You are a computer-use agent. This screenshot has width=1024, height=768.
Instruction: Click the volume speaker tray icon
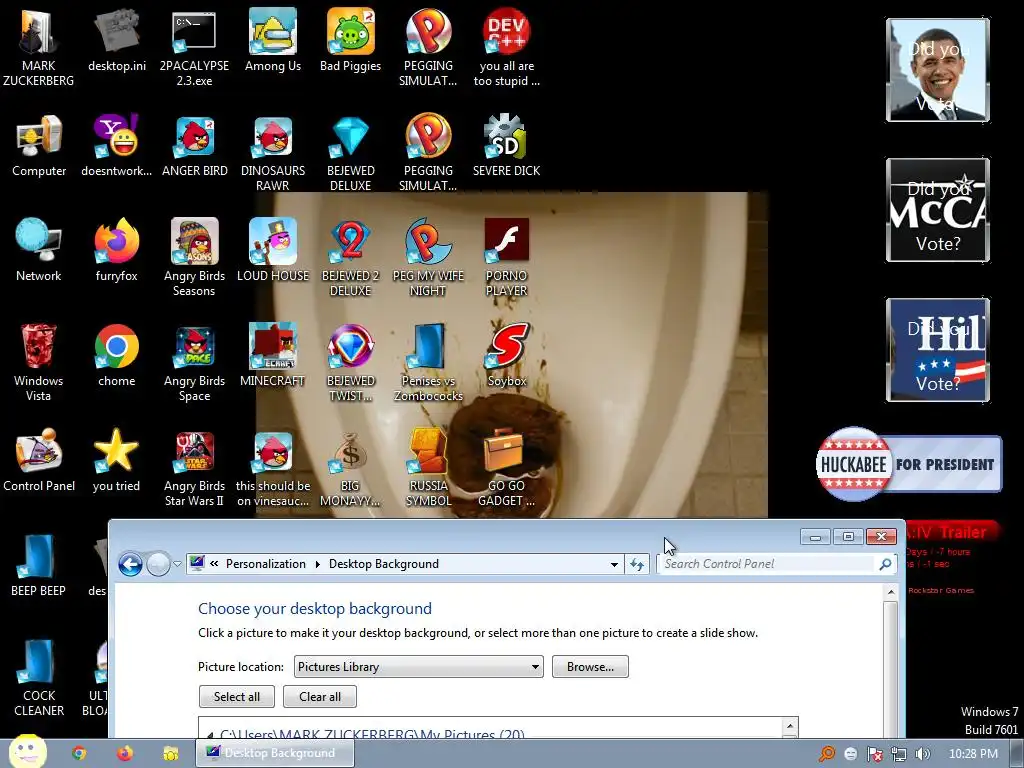(x=922, y=754)
